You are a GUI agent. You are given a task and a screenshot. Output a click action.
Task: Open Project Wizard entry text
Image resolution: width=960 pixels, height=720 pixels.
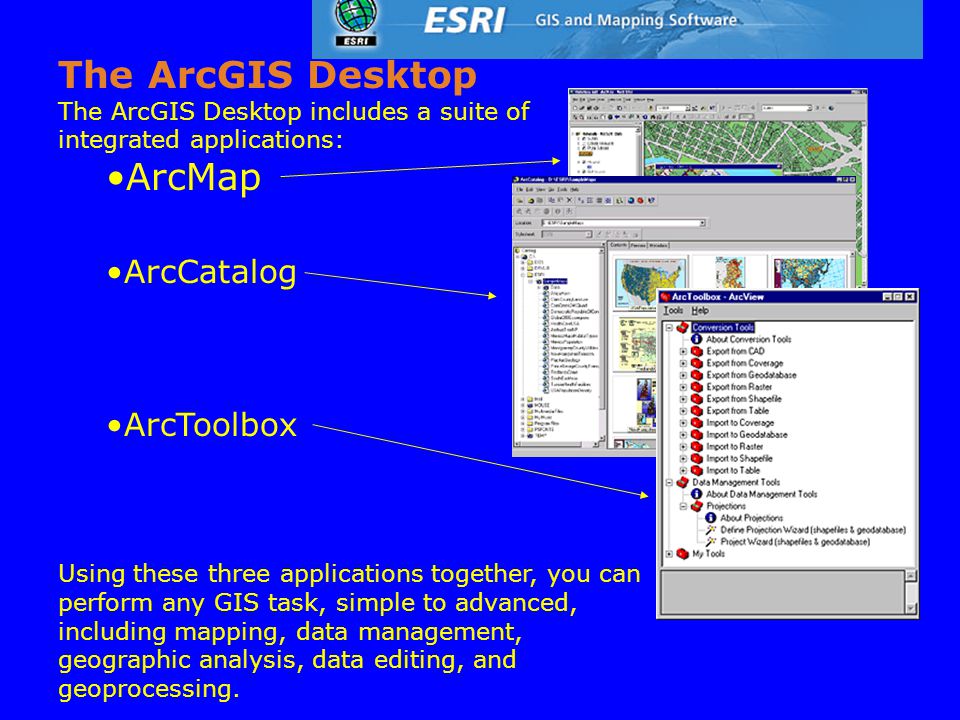(x=795, y=542)
